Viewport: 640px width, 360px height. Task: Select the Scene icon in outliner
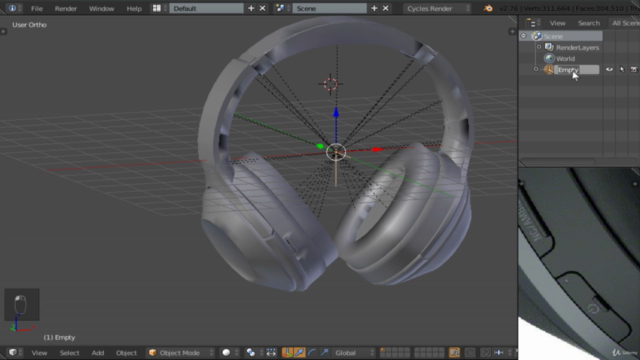click(x=537, y=36)
